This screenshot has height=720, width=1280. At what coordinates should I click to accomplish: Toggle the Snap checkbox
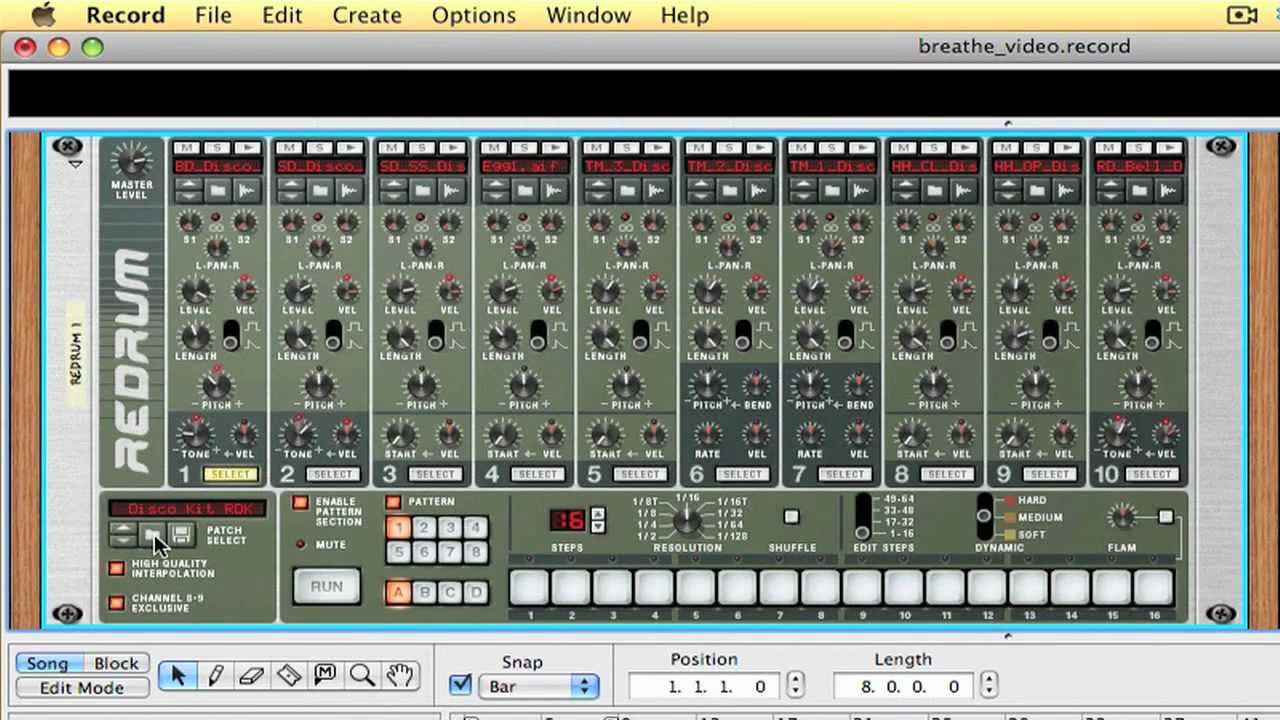pos(460,685)
